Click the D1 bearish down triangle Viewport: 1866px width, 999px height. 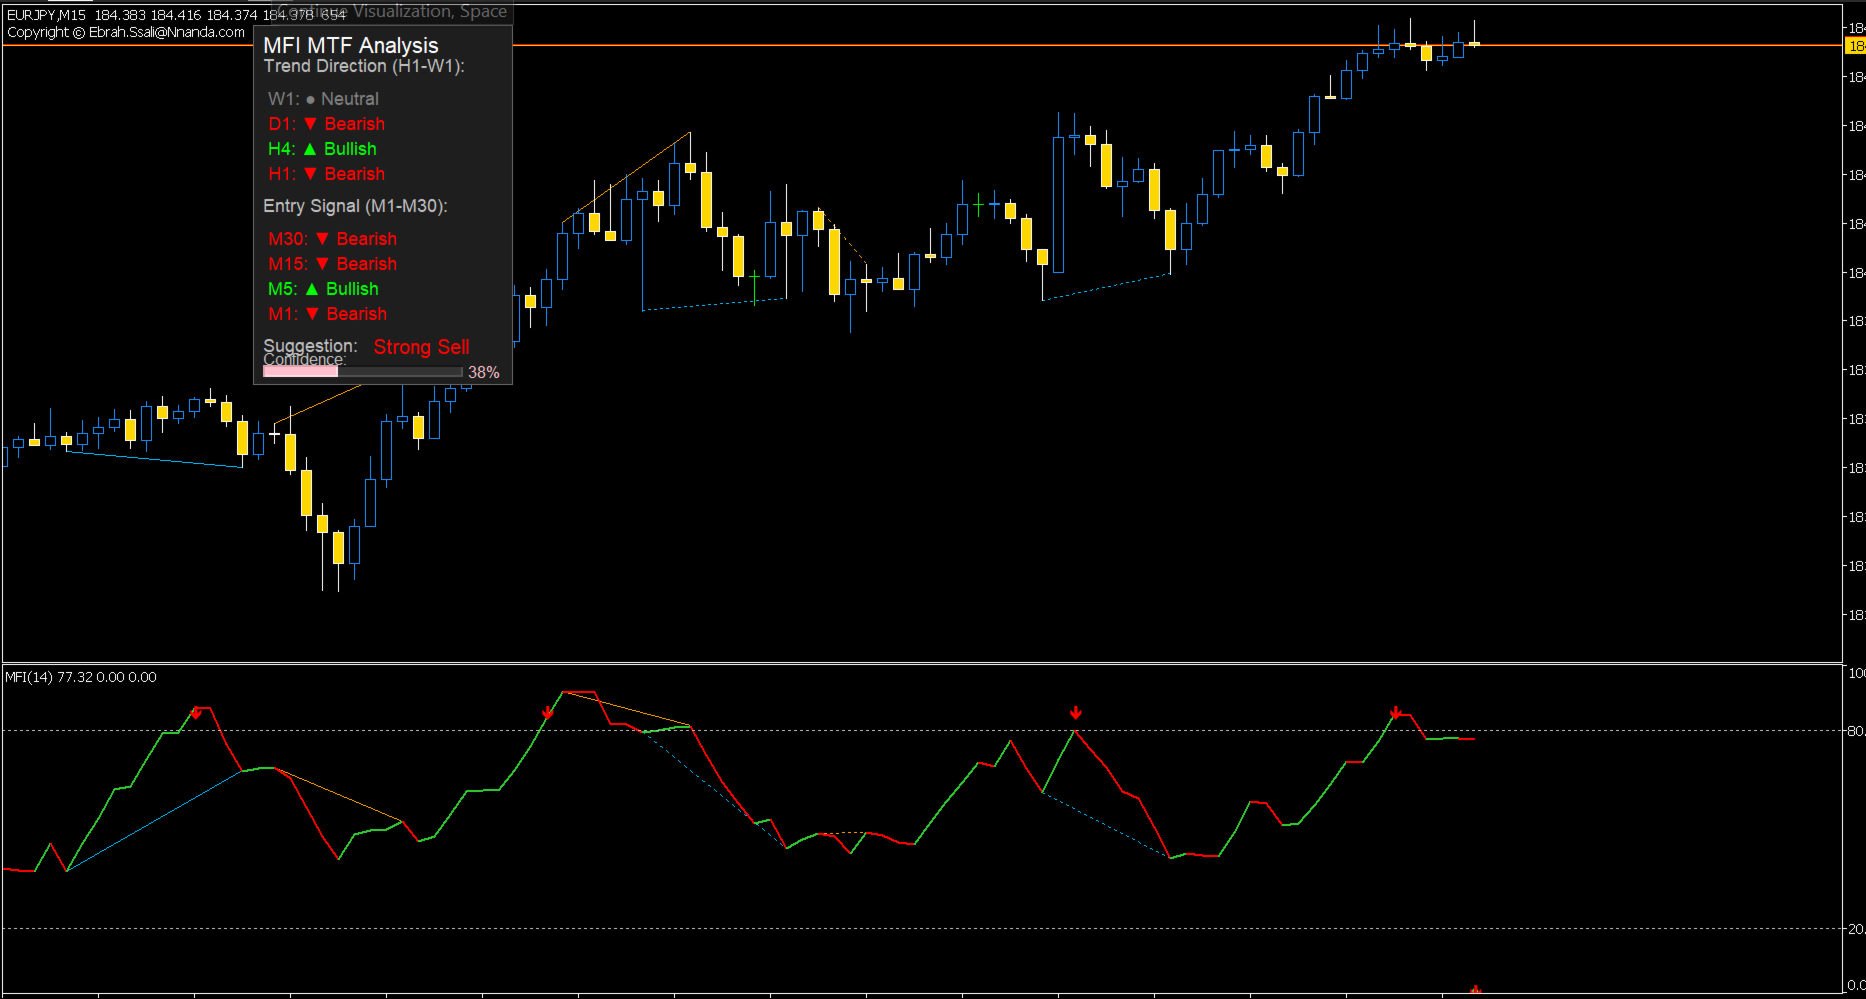(310, 124)
